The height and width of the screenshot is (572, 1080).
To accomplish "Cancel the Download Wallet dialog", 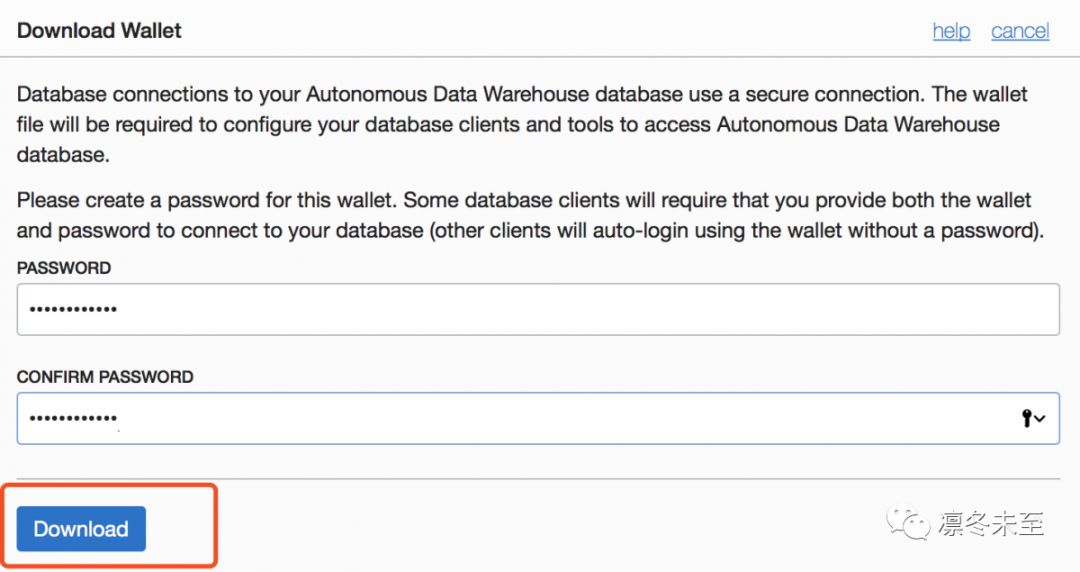I will pos(1020,31).
